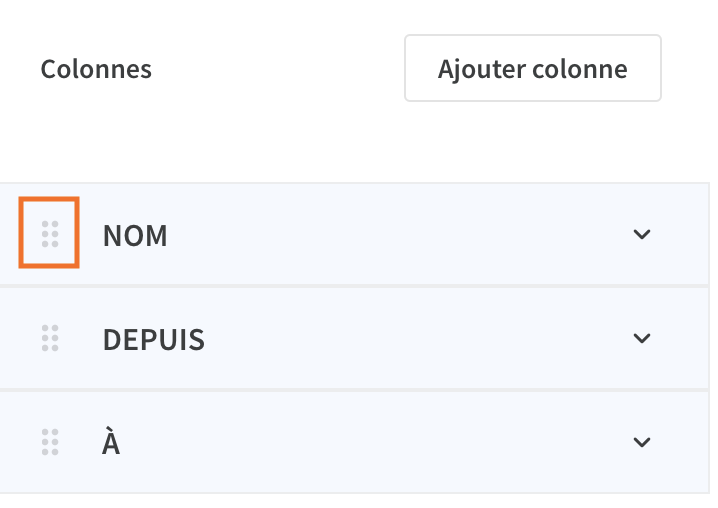Click the drag handle beside NOM

[x=50, y=234]
